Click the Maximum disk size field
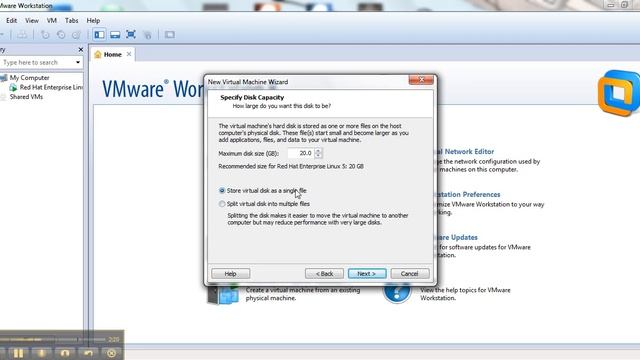This screenshot has width=640, height=360. click(x=300, y=153)
